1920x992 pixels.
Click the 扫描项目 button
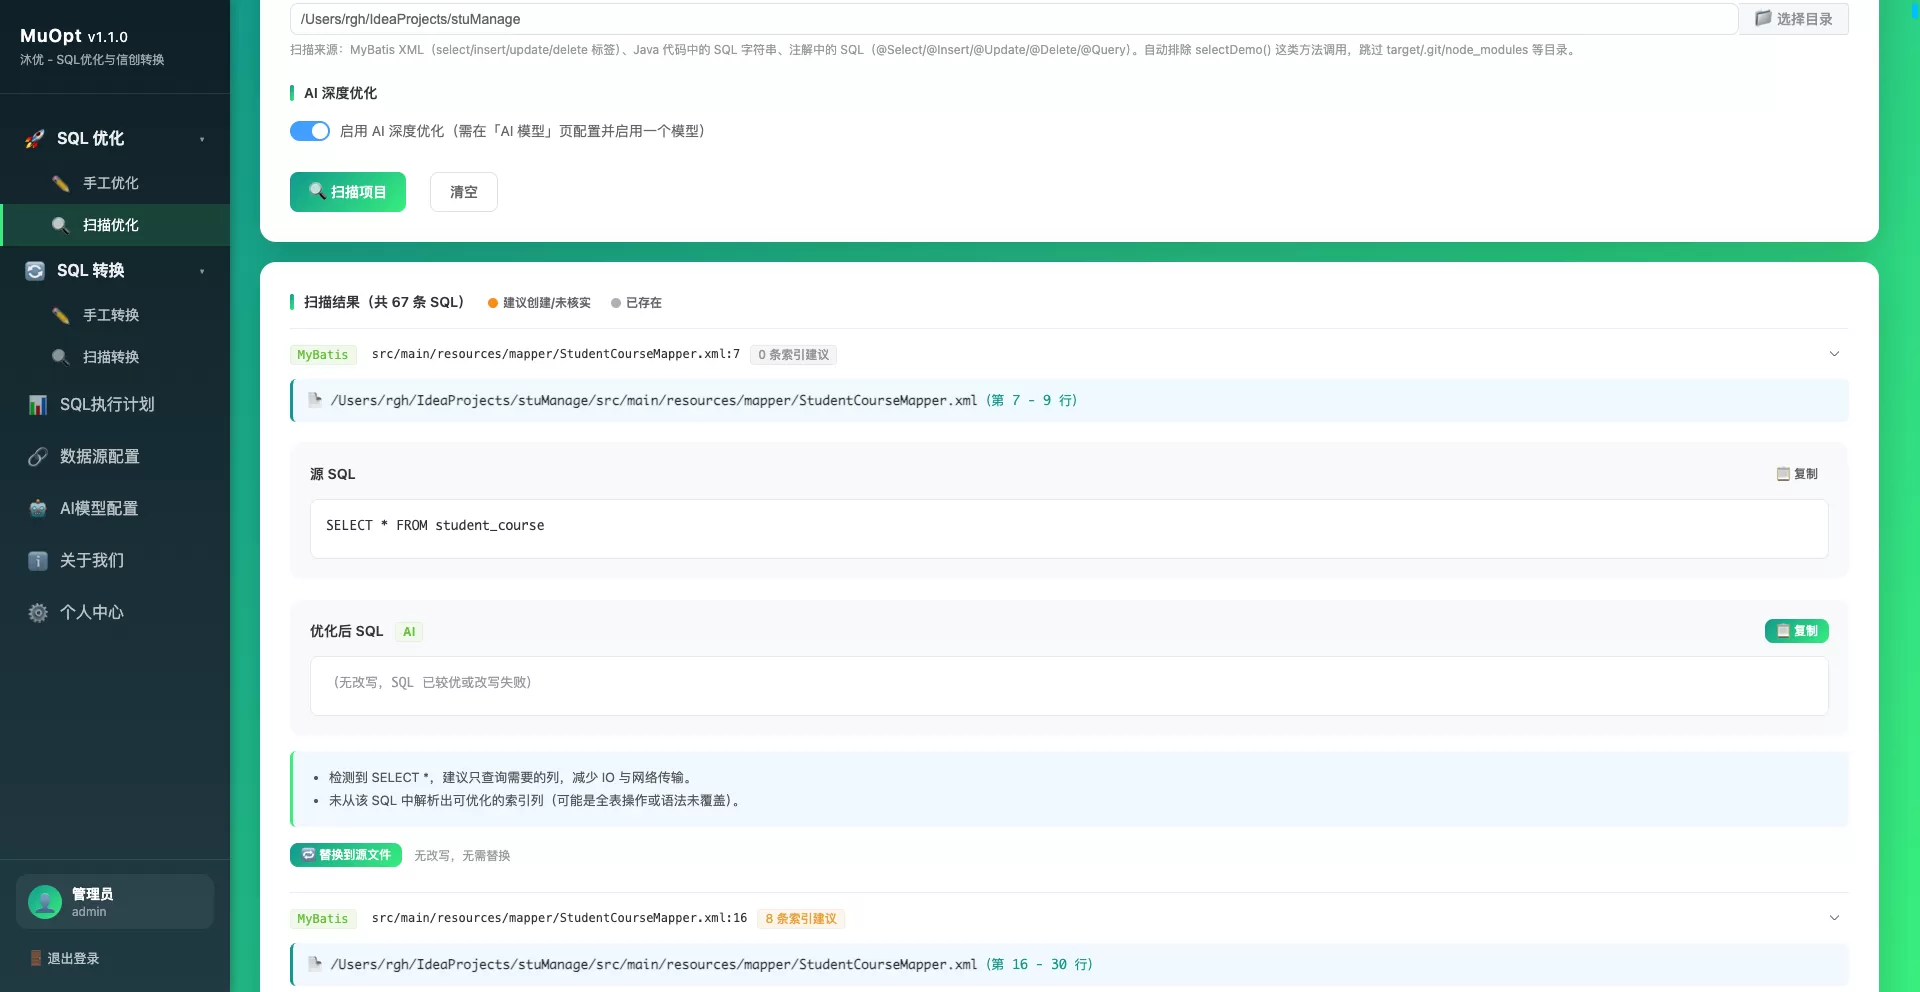tap(348, 192)
